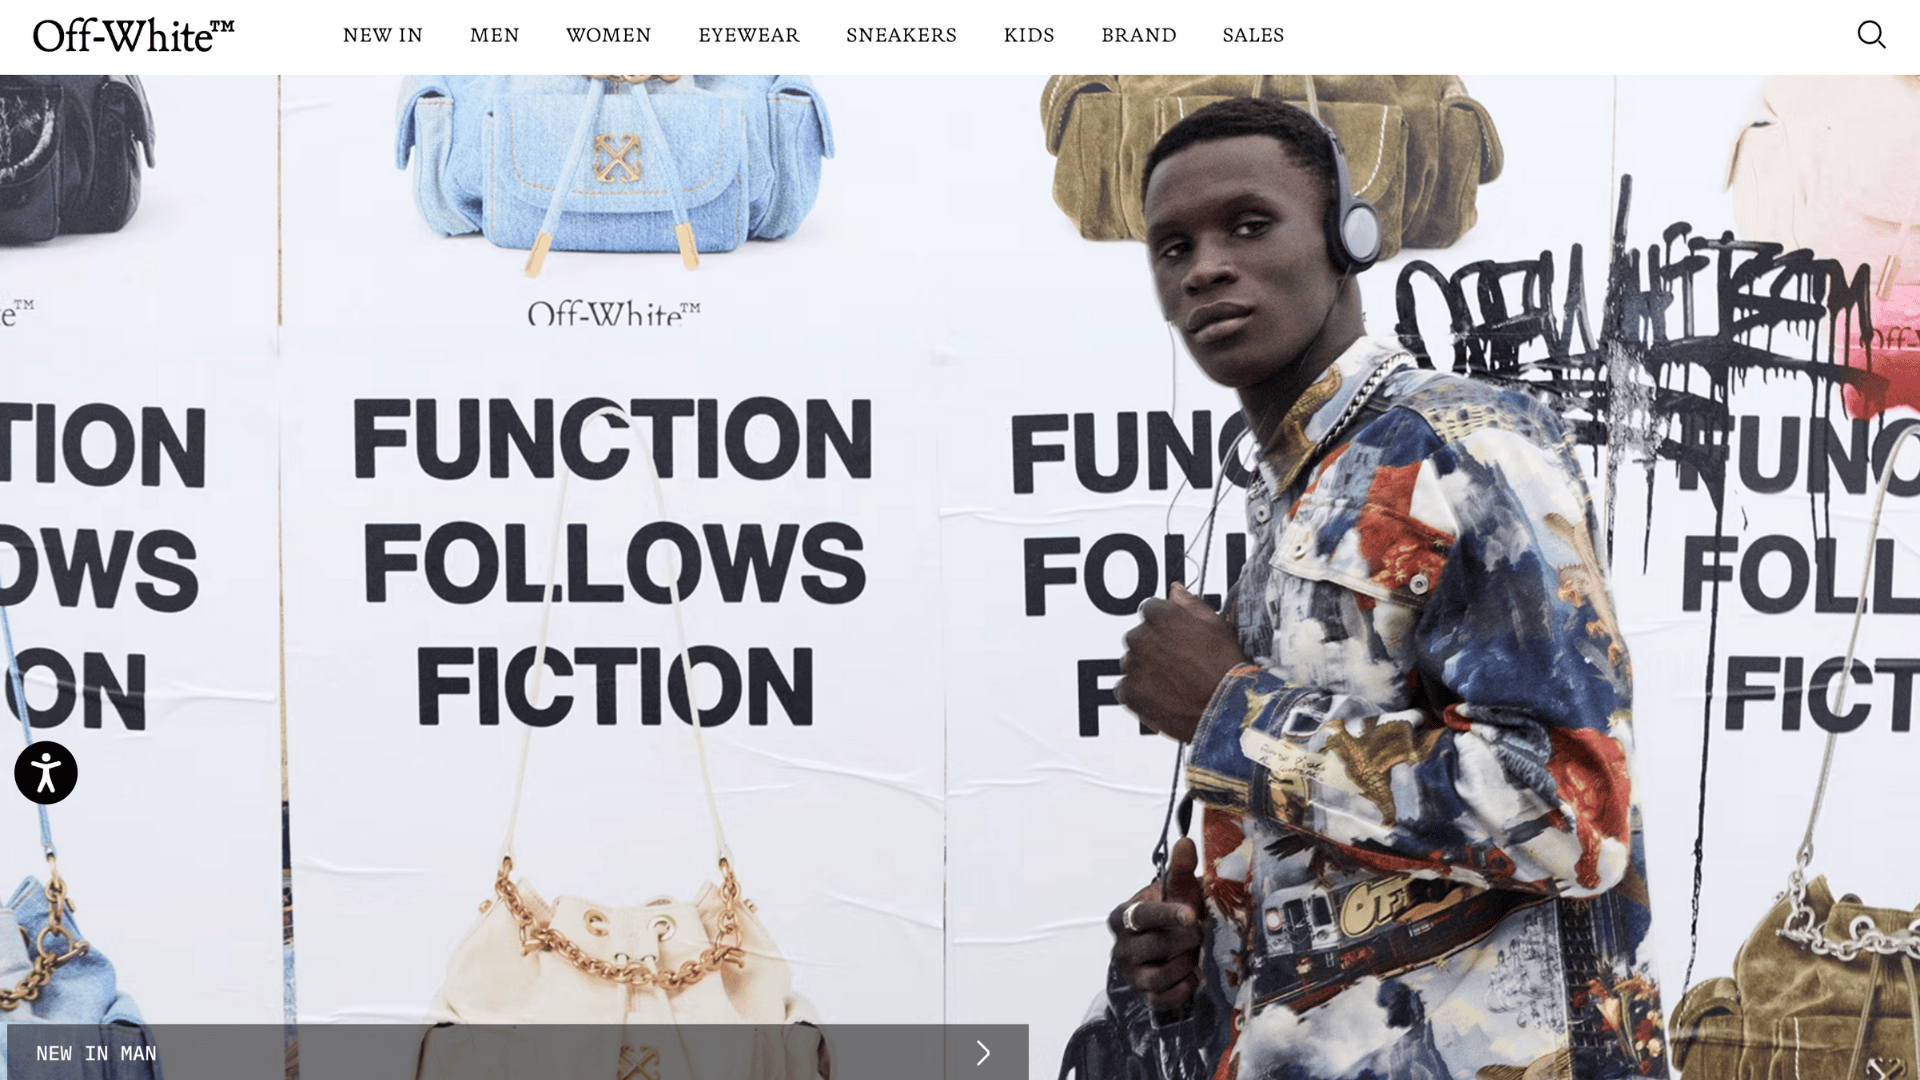Viewport: 1920px width, 1080px height.
Task: Click the NEW IN MAN banner link
Action: 518,1052
